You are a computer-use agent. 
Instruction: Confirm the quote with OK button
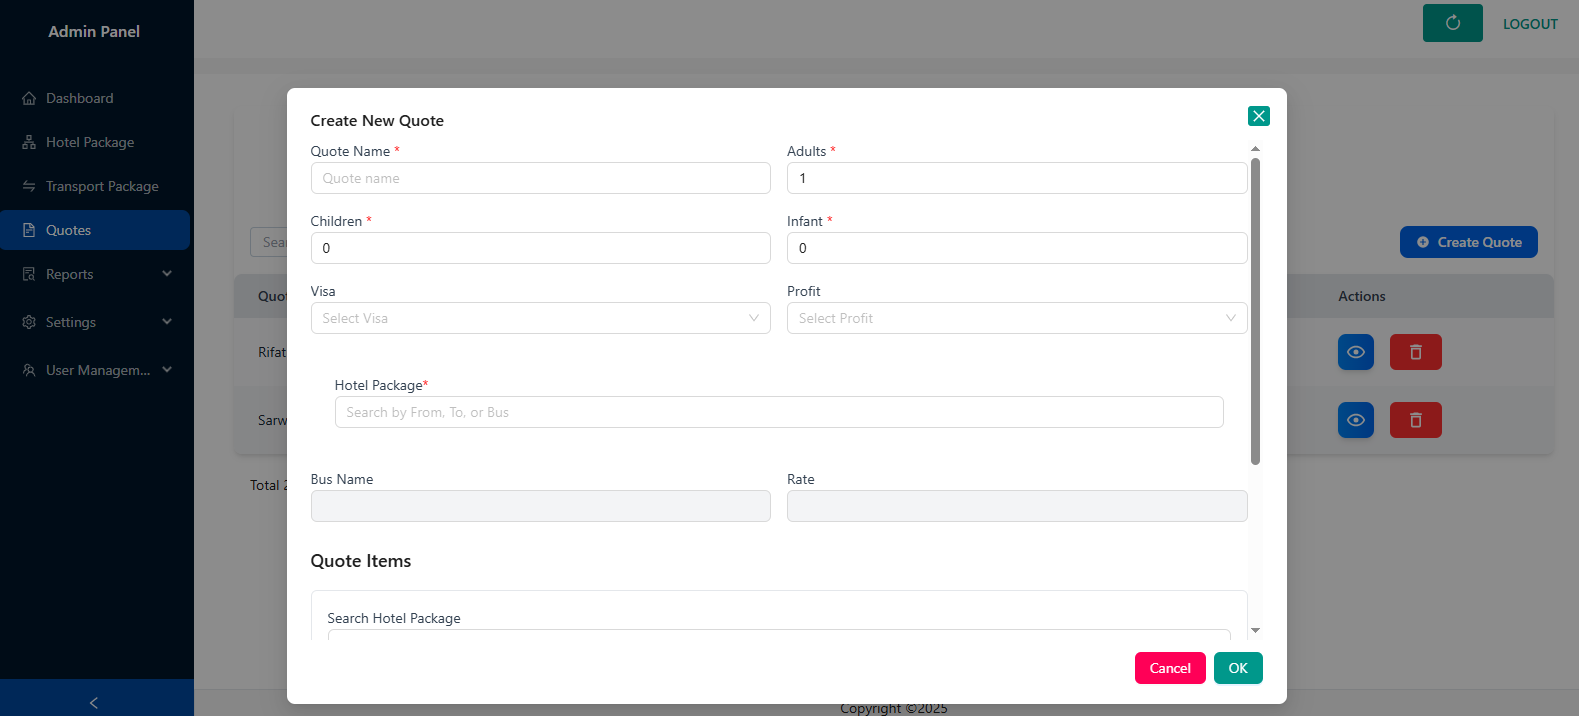1237,668
